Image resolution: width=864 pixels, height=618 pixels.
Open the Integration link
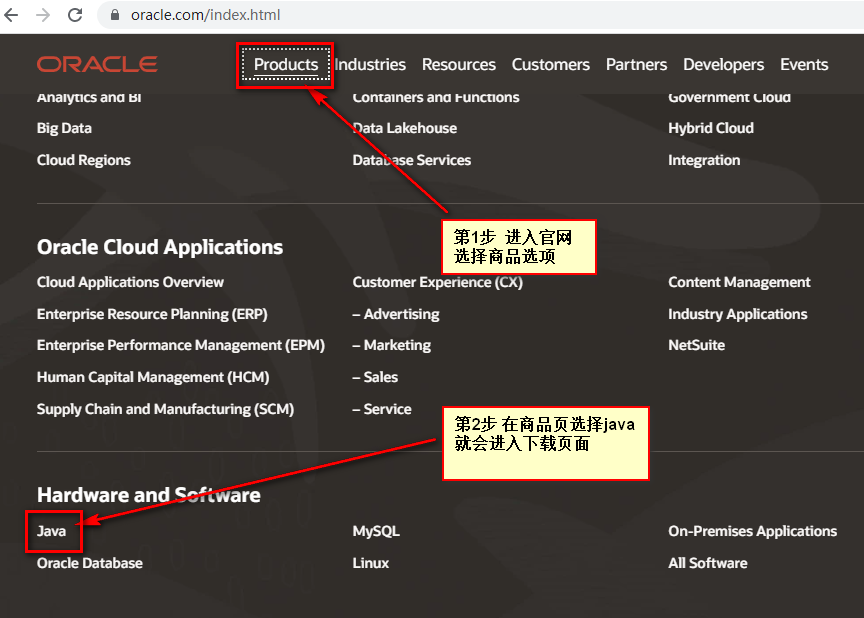tap(704, 160)
